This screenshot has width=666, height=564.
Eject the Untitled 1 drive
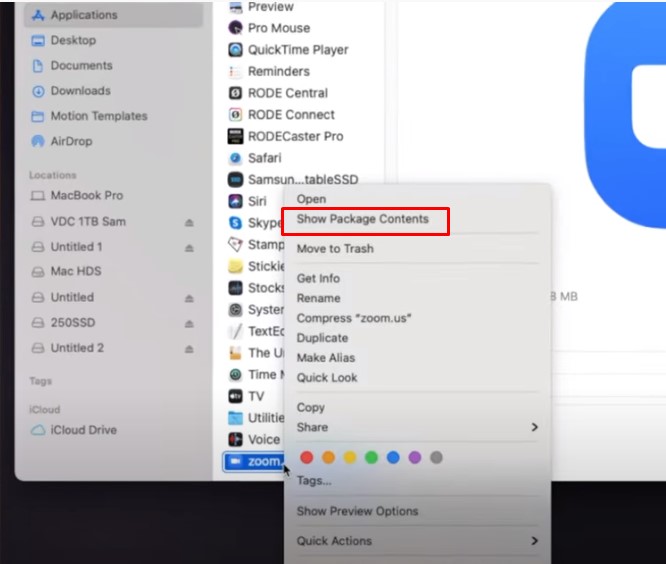(189, 248)
